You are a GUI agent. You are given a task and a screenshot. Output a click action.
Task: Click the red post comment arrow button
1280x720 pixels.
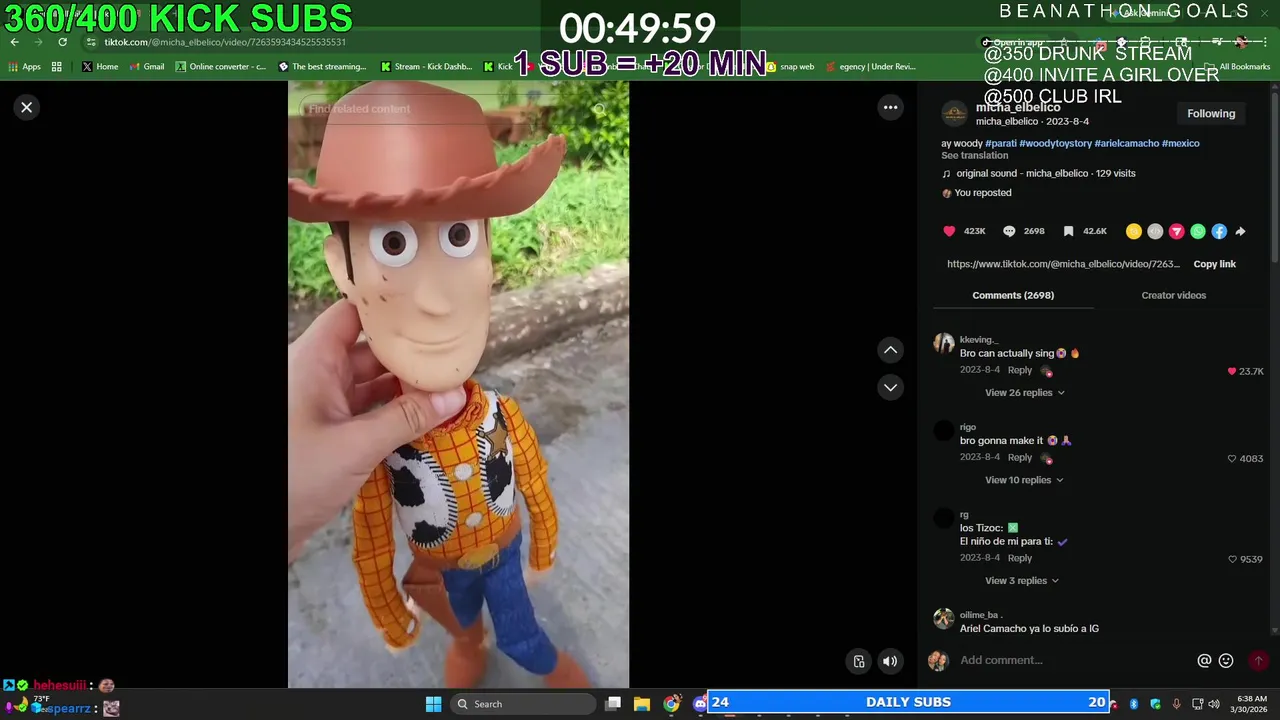[x=1258, y=660]
